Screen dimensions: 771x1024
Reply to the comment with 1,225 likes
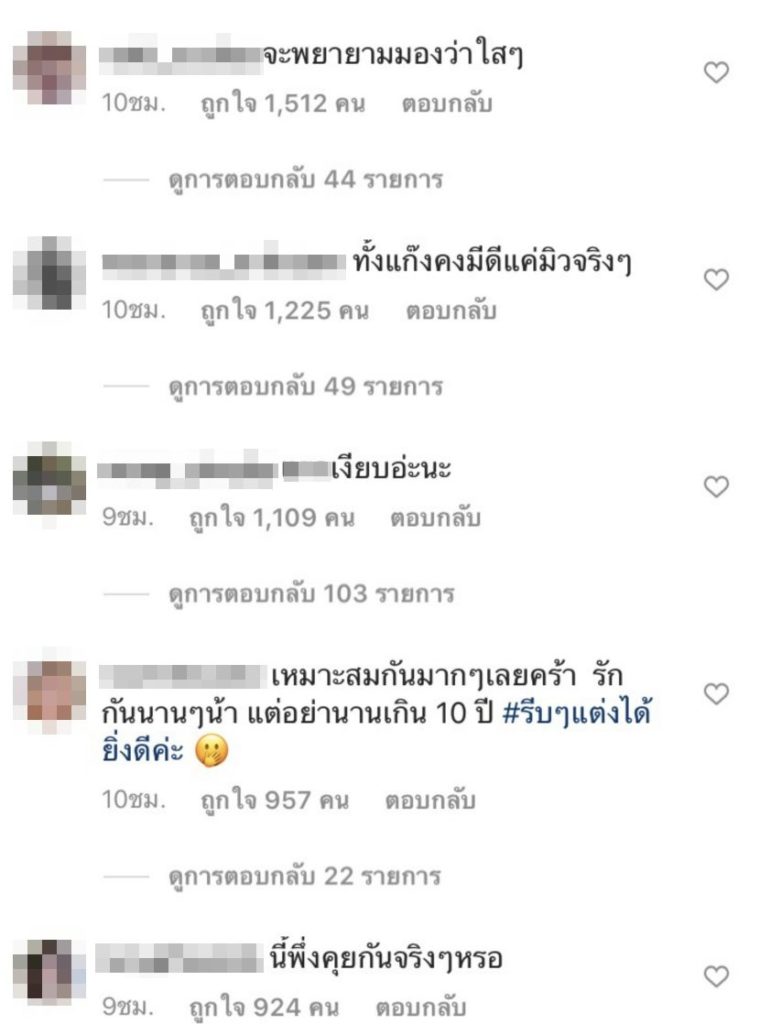(x=451, y=311)
